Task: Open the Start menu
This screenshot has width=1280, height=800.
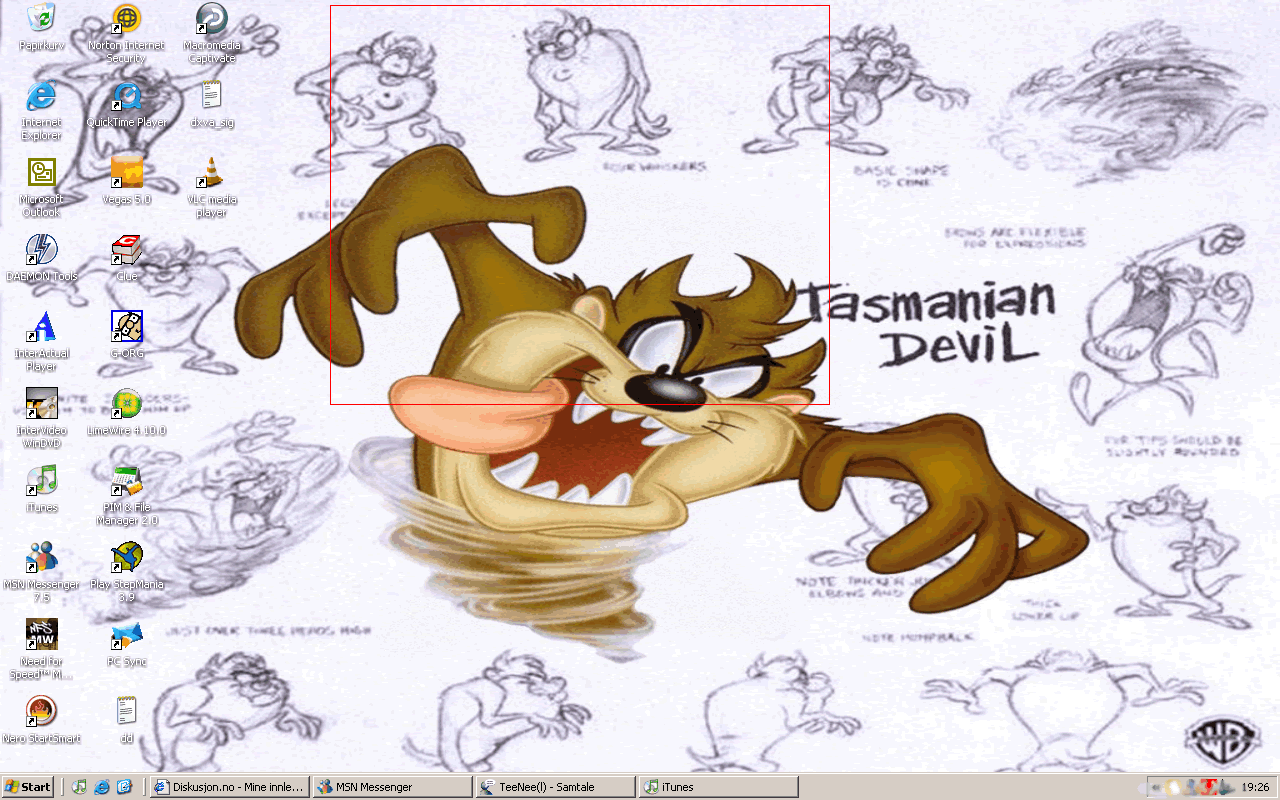Action: click(28, 787)
